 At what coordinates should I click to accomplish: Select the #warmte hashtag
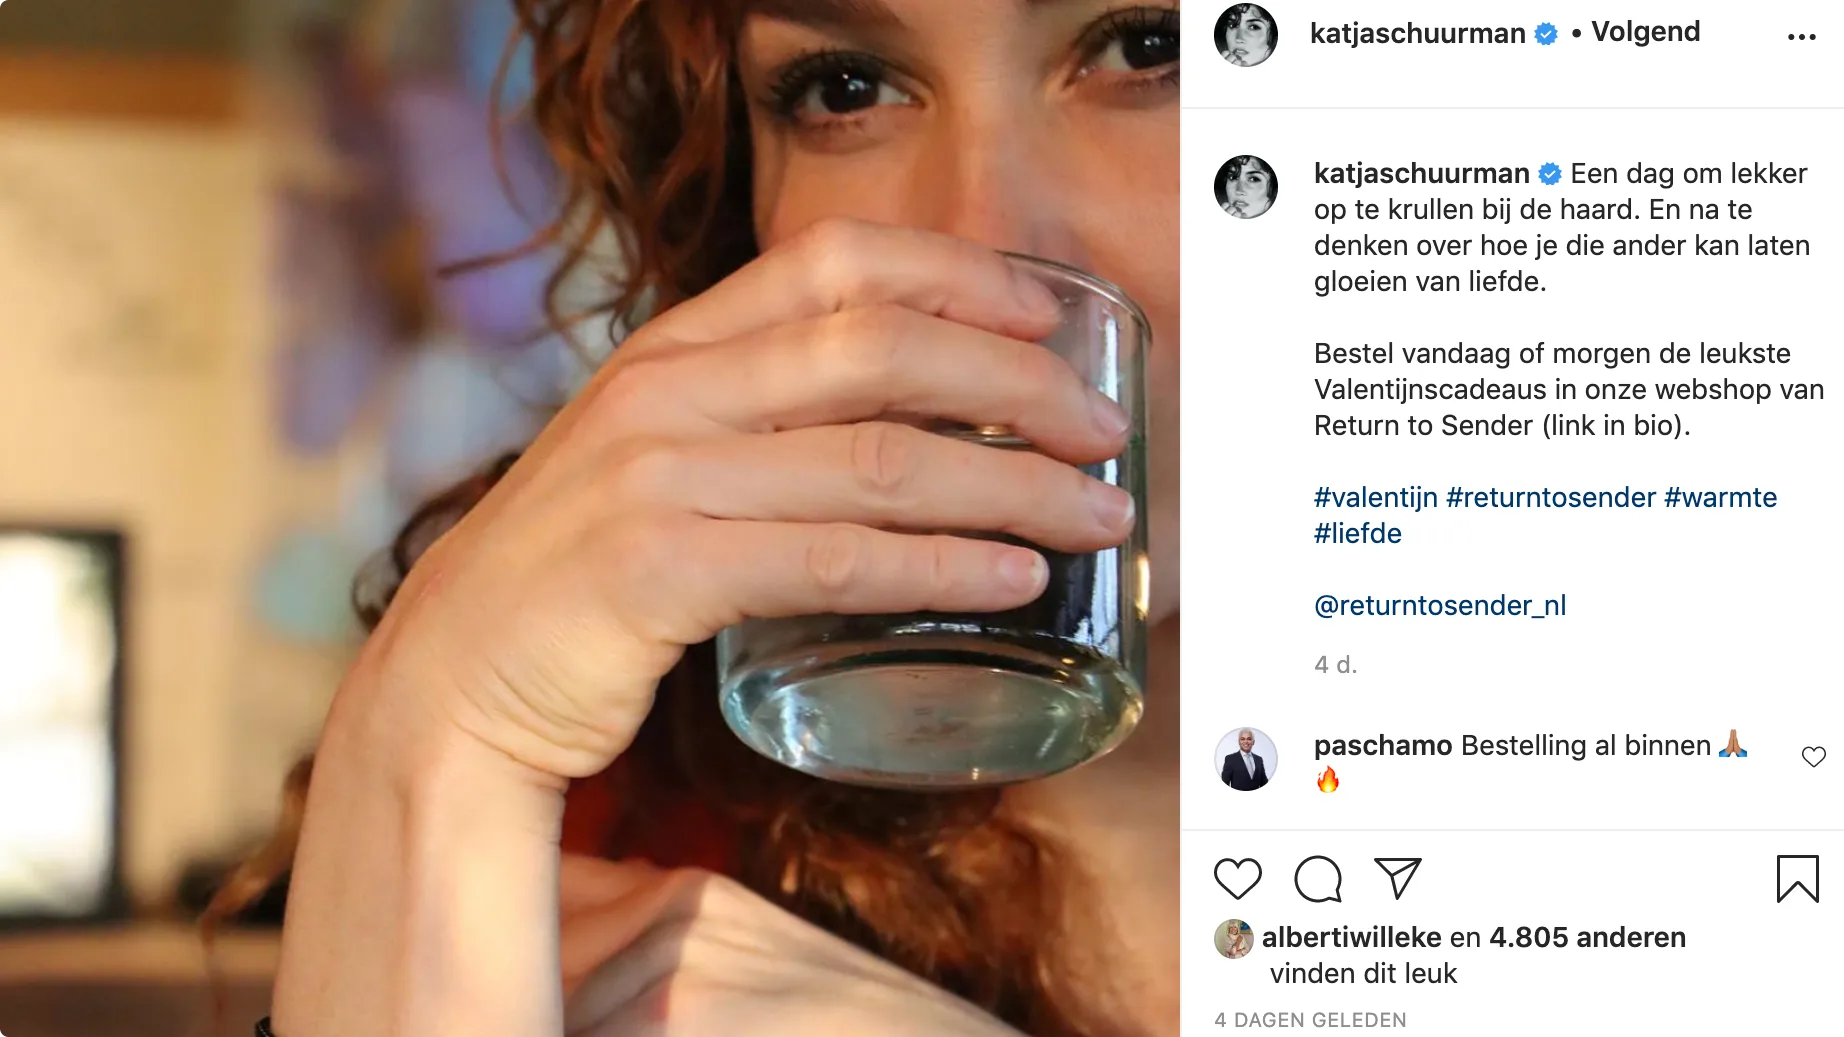[1720, 497]
